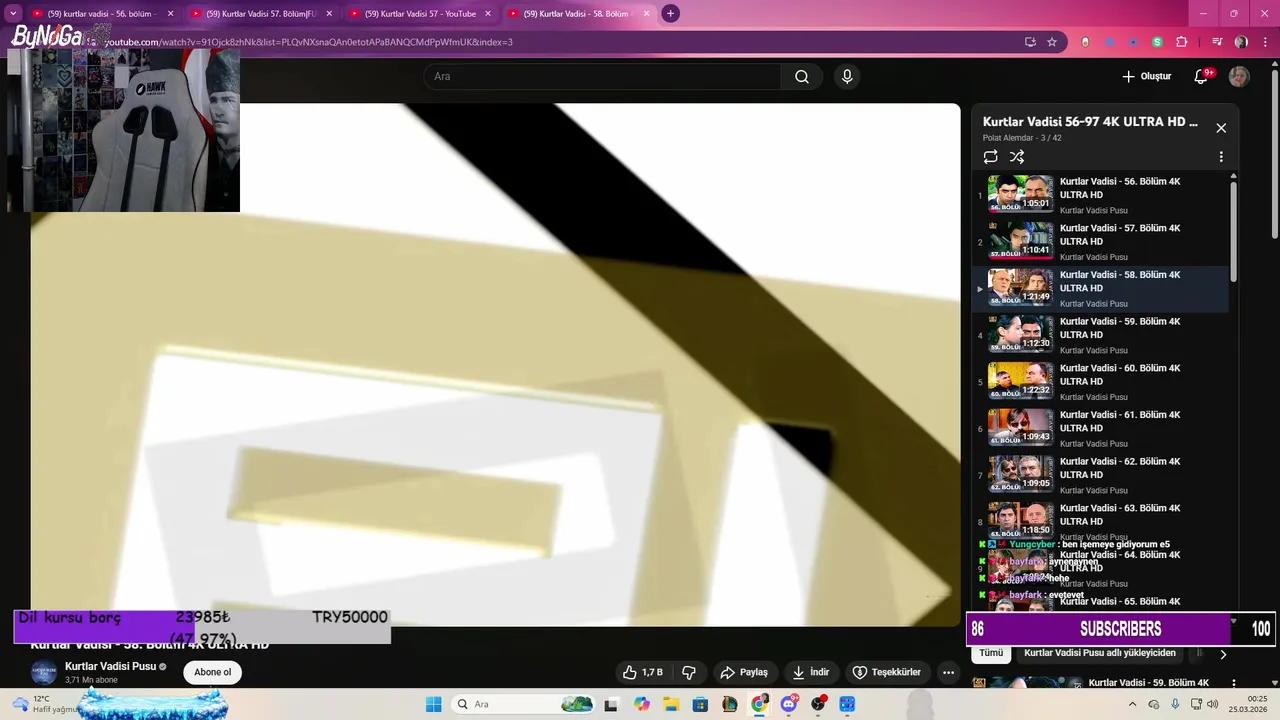This screenshot has height=720, width=1280.
Task: Close the 'Kurtlar Vadisi - 58. Bölüm' tab
Action: (x=646, y=14)
